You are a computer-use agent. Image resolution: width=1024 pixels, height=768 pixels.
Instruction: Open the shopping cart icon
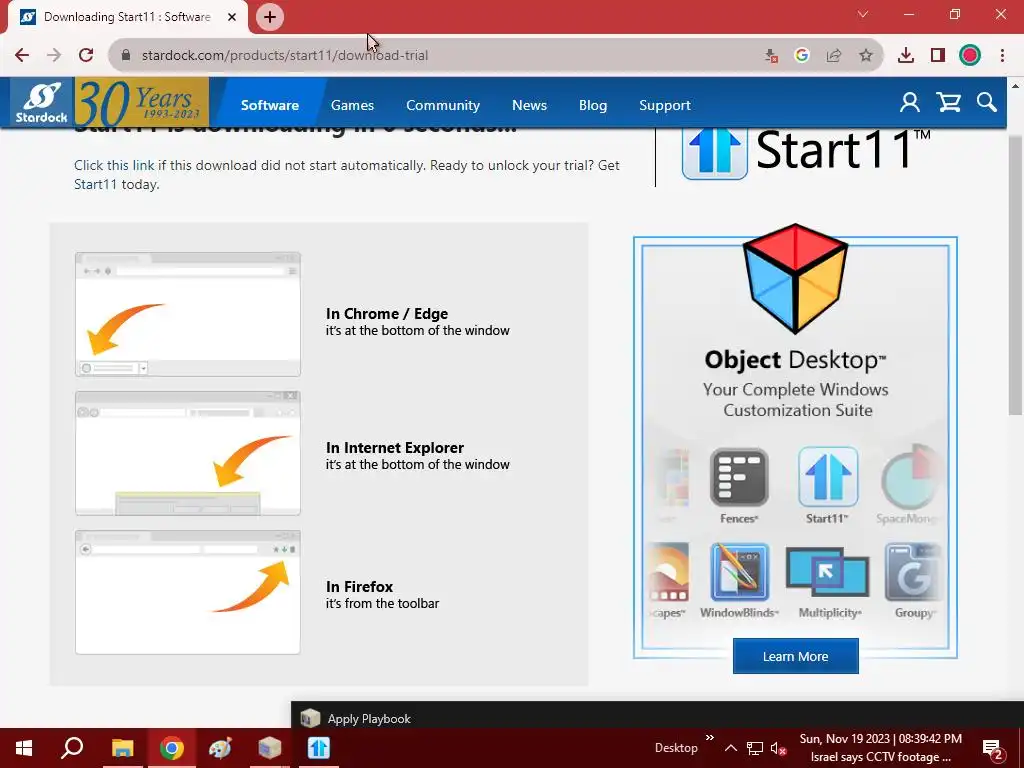948,103
